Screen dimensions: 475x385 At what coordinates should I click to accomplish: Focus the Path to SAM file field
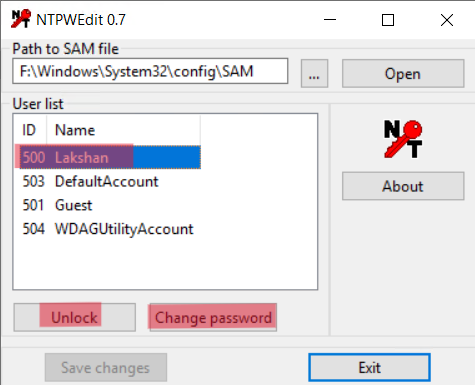150,71
